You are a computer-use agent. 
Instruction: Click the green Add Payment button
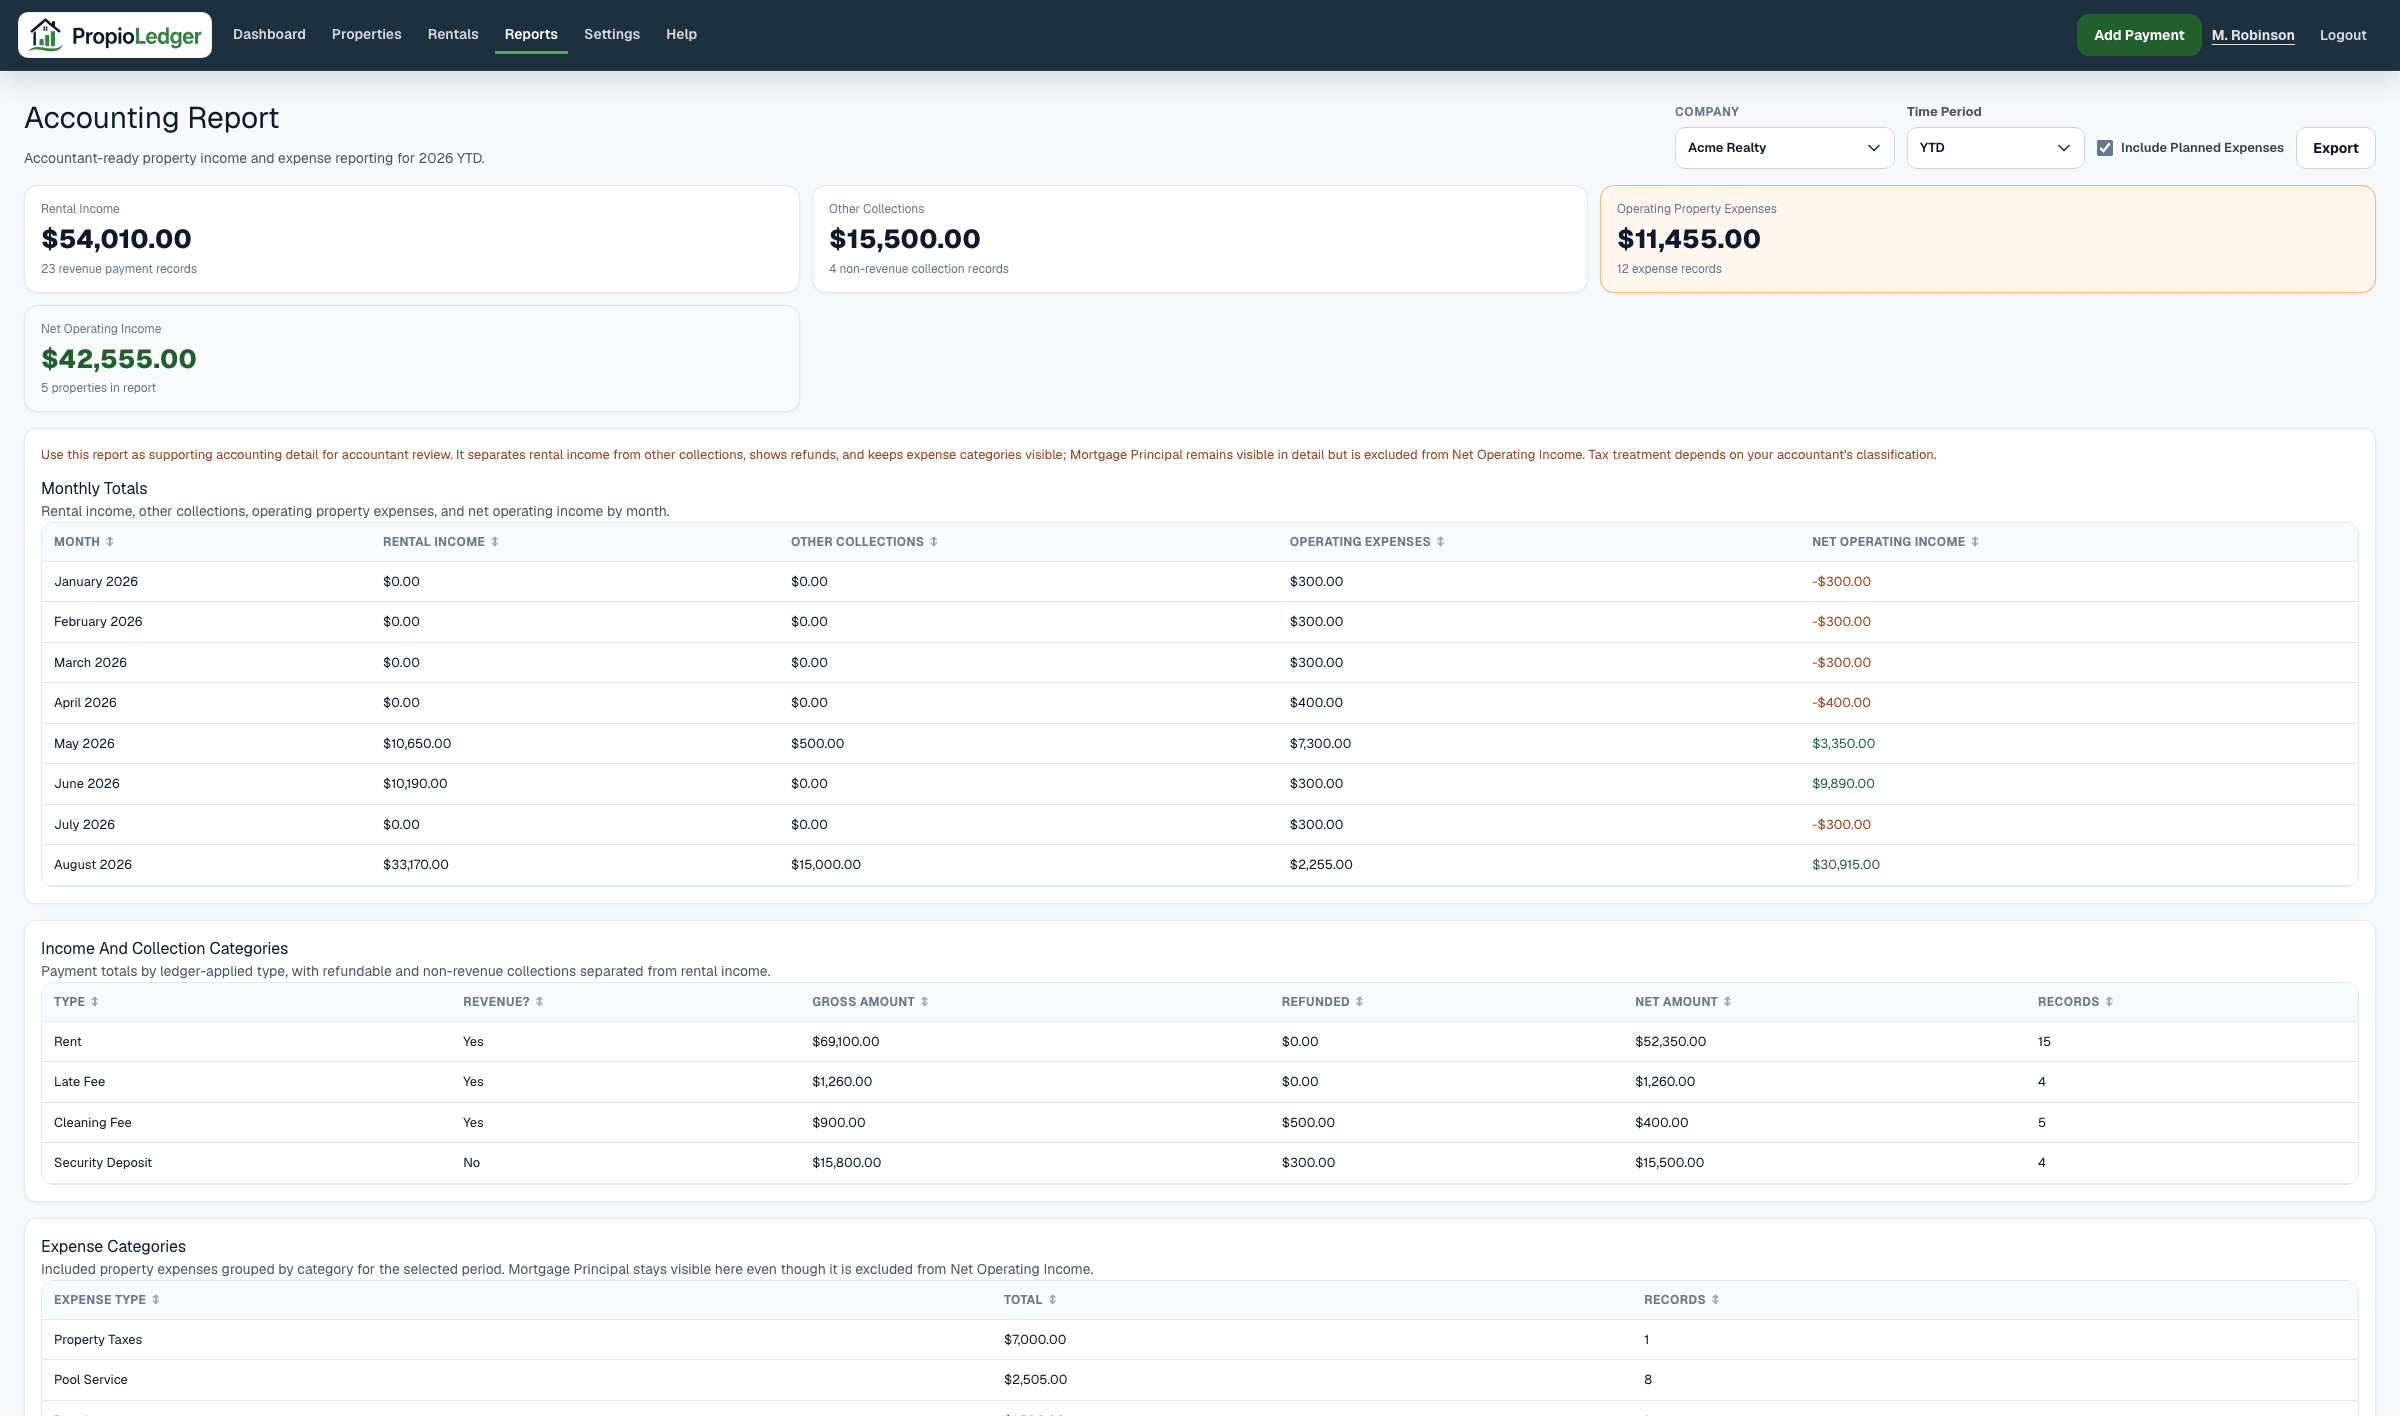2139,35
